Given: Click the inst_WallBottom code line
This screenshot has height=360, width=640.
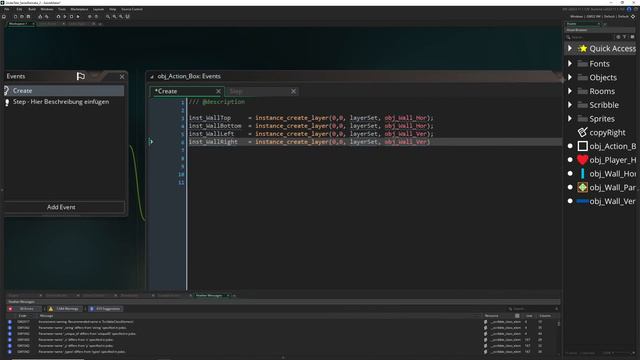Looking at the screenshot, I should pyautogui.click(x=311, y=126).
